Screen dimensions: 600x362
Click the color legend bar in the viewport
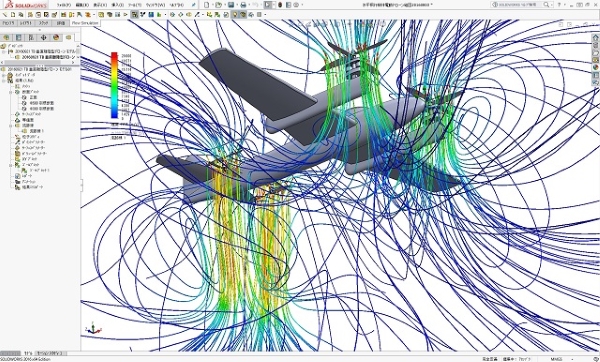pos(114,85)
